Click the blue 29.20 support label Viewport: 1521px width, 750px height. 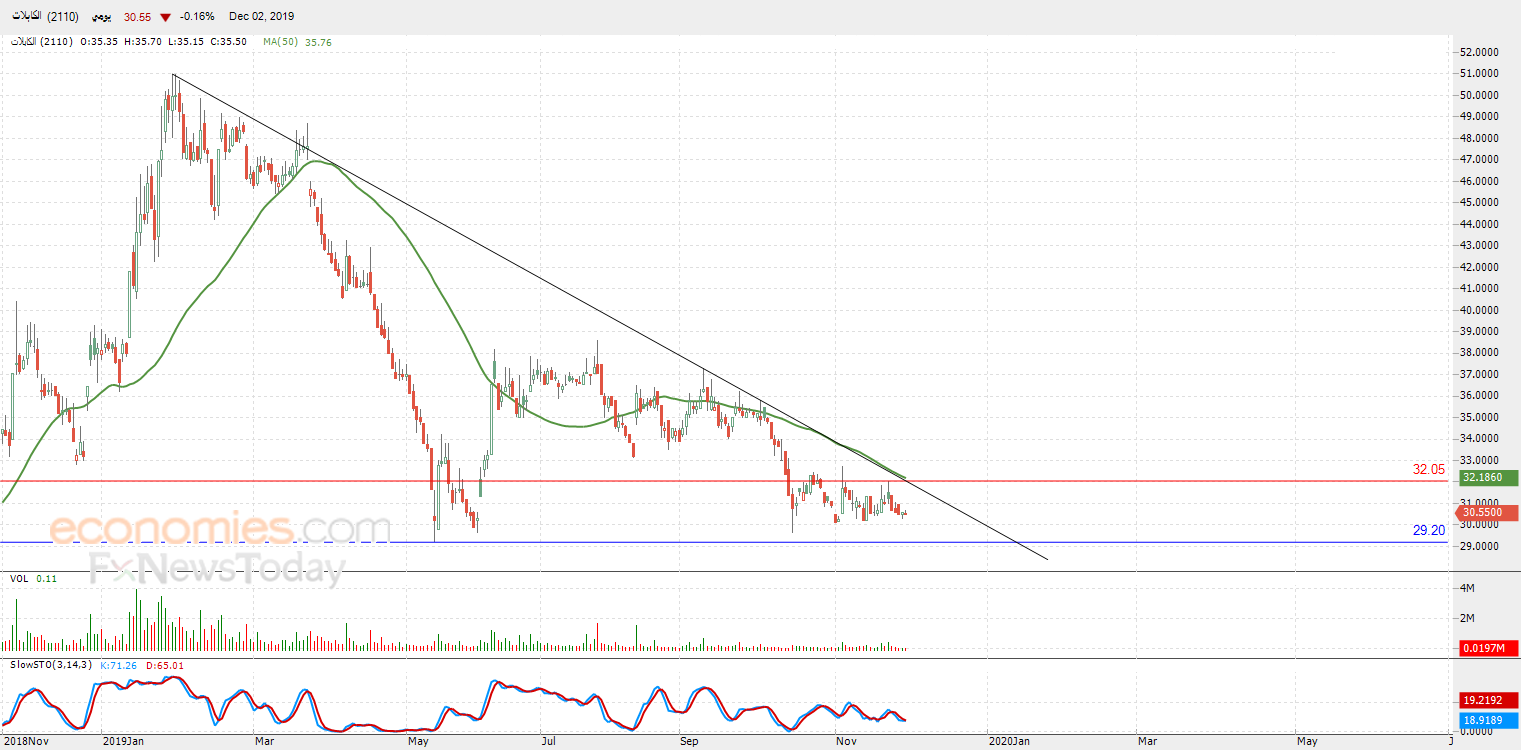(x=1429, y=530)
